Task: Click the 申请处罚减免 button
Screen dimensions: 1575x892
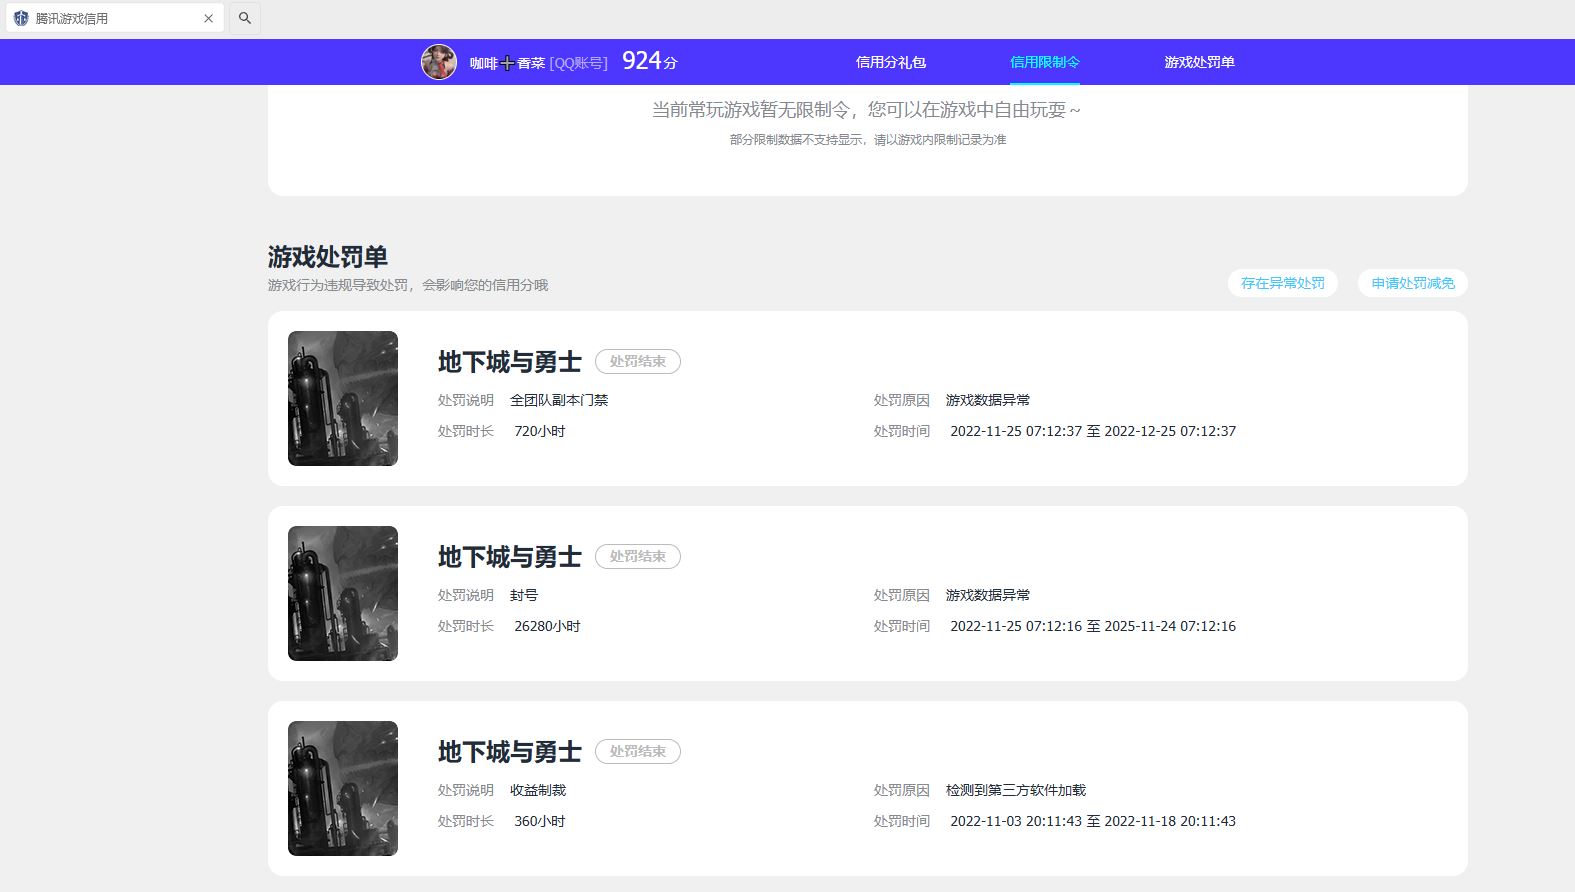Action: (1413, 283)
